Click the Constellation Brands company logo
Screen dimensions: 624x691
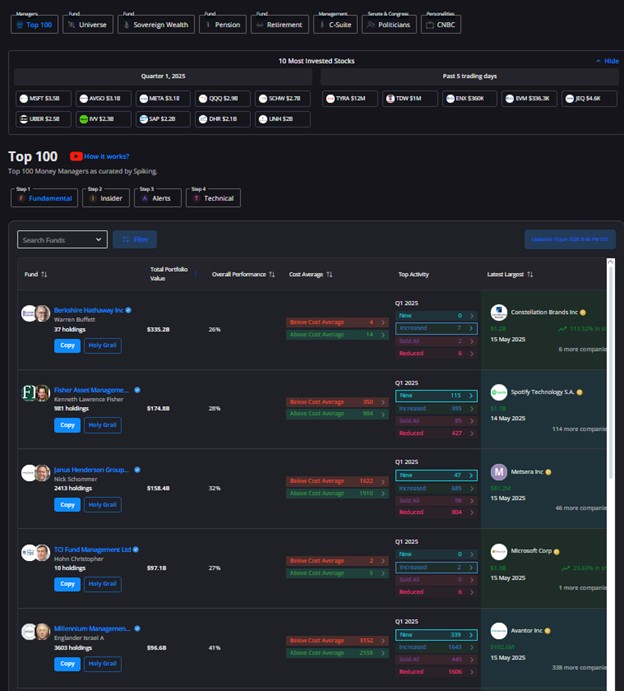pyautogui.click(x=499, y=312)
